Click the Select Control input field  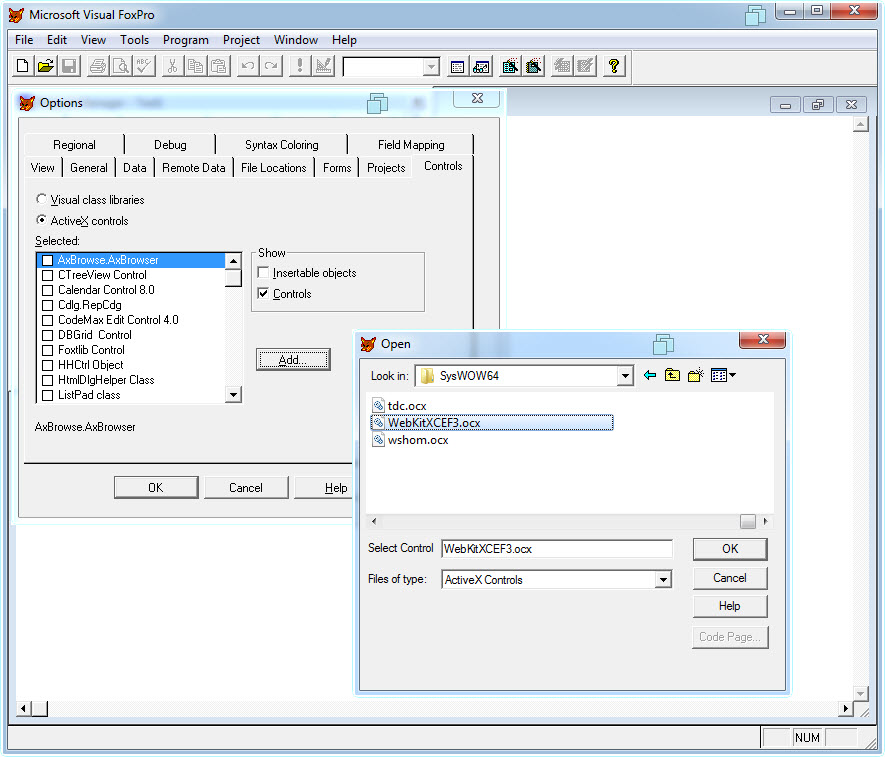[x=557, y=549]
